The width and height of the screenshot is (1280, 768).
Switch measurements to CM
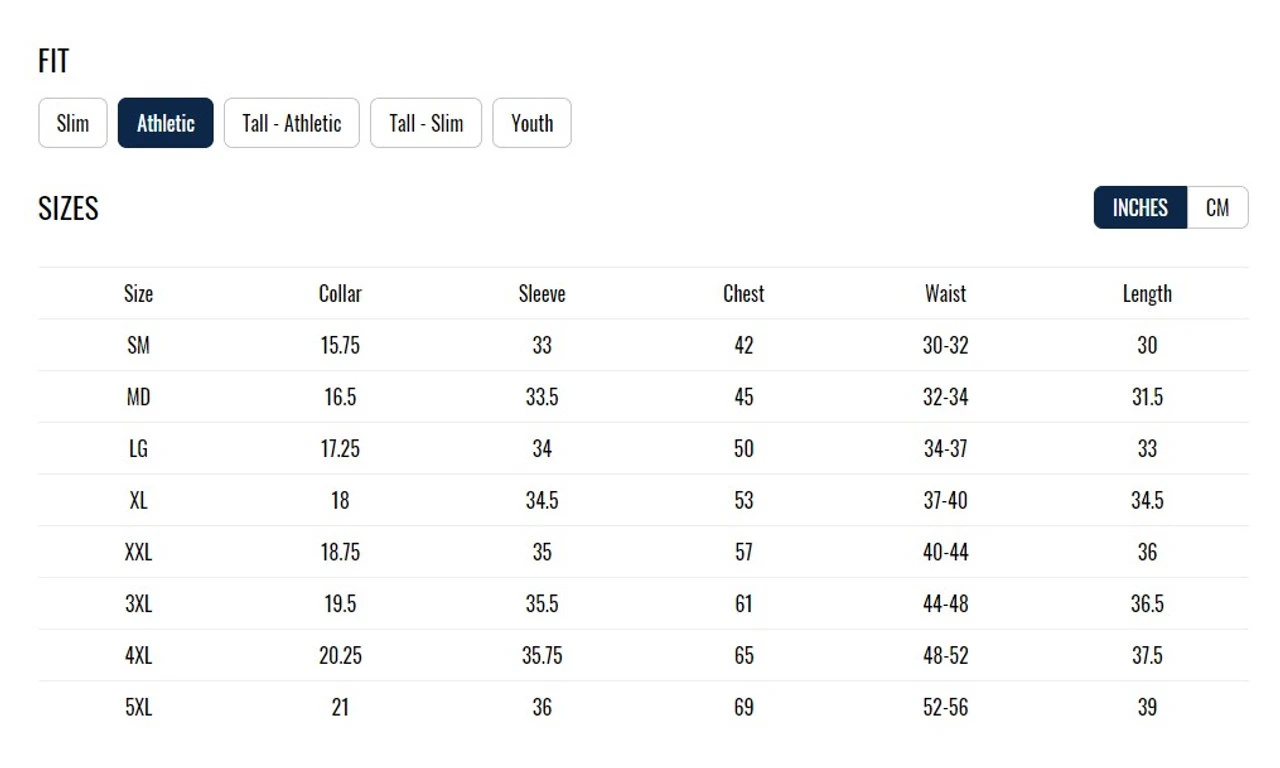pyautogui.click(x=1217, y=207)
